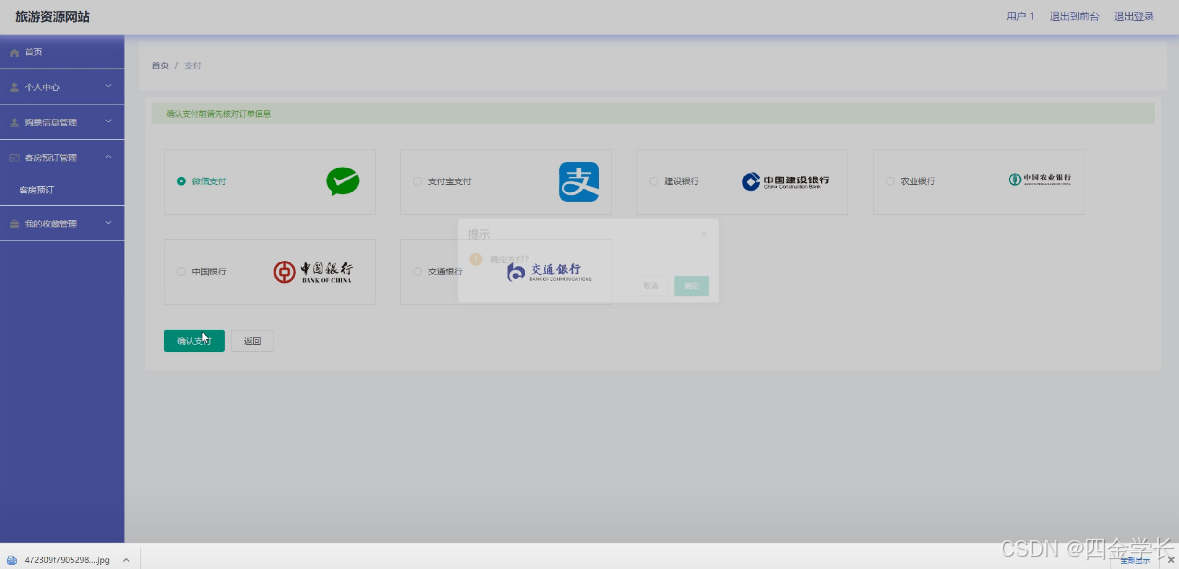The height and width of the screenshot is (569, 1179).
Task: Click the China Construction Bank logo
Action: pyautogui.click(x=786, y=181)
